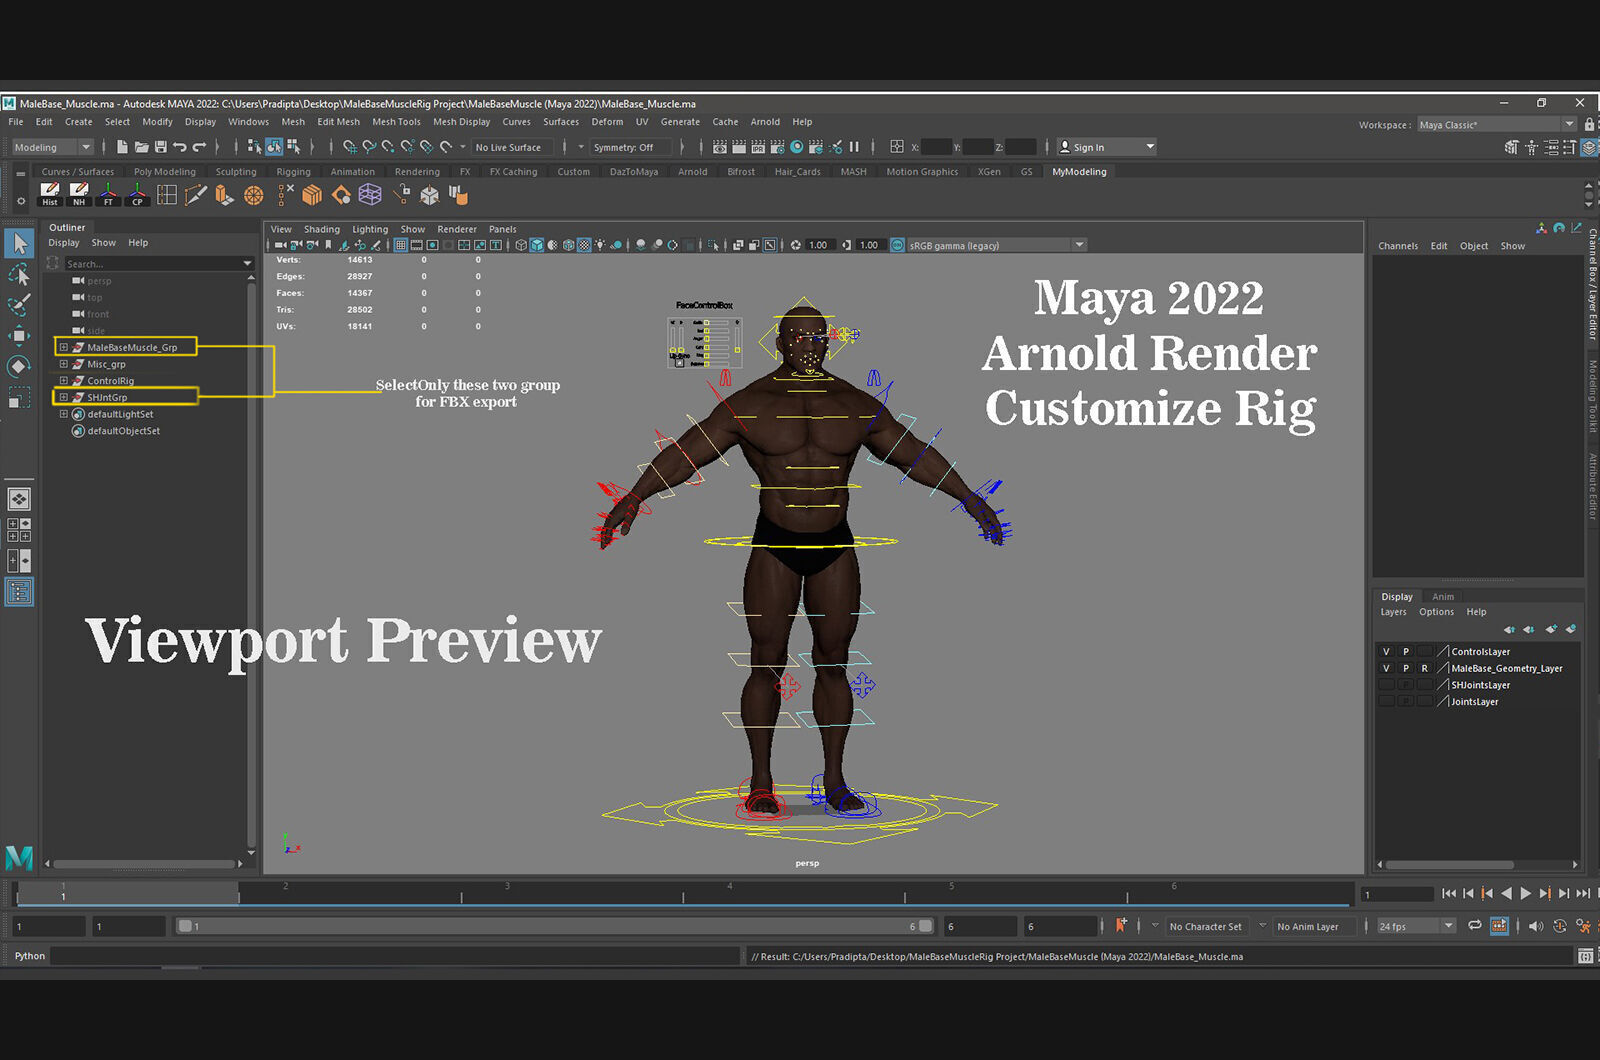The width and height of the screenshot is (1600, 1060).
Task: Create a new scene with the toolbar icon
Action: [122, 147]
